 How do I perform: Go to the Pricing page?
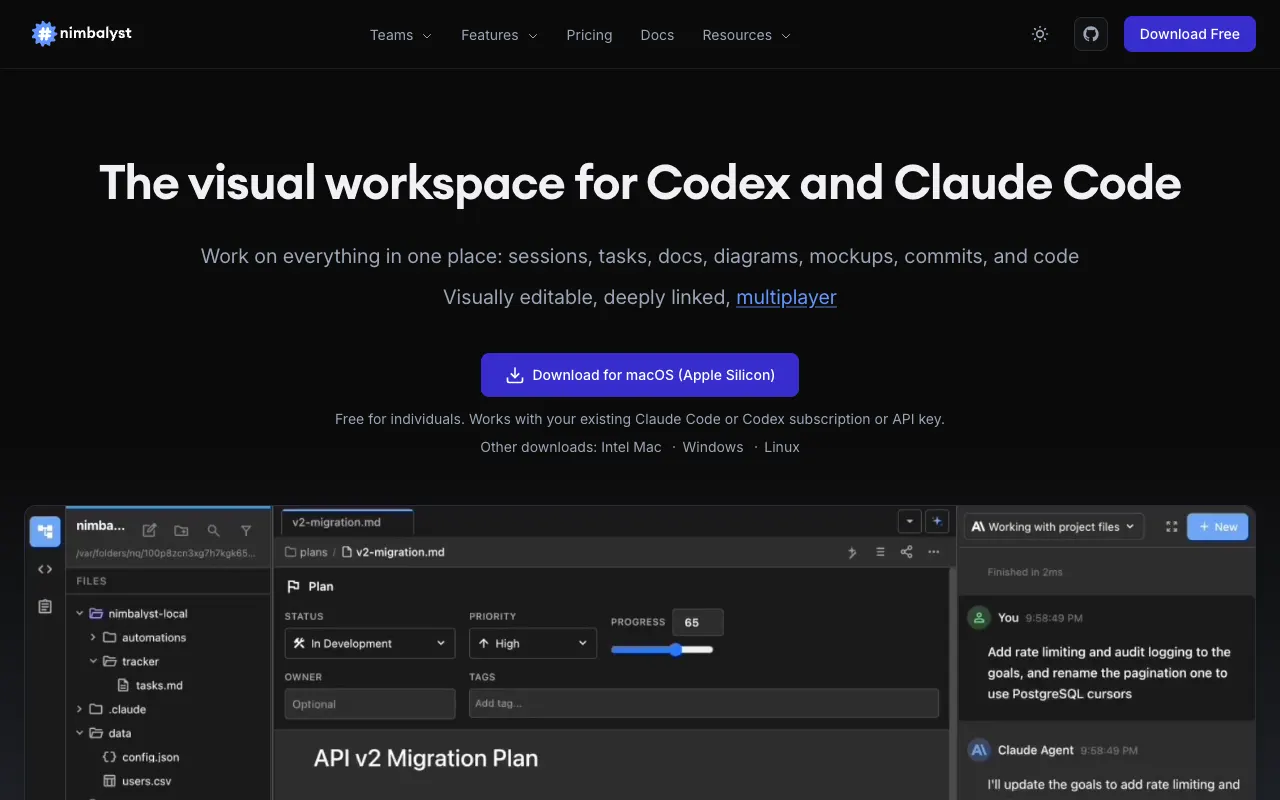coord(589,35)
